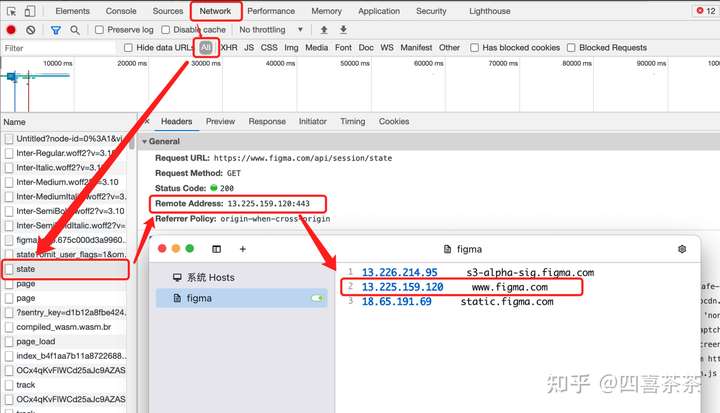Open the Network tab
720x413 pixels.
(215, 11)
